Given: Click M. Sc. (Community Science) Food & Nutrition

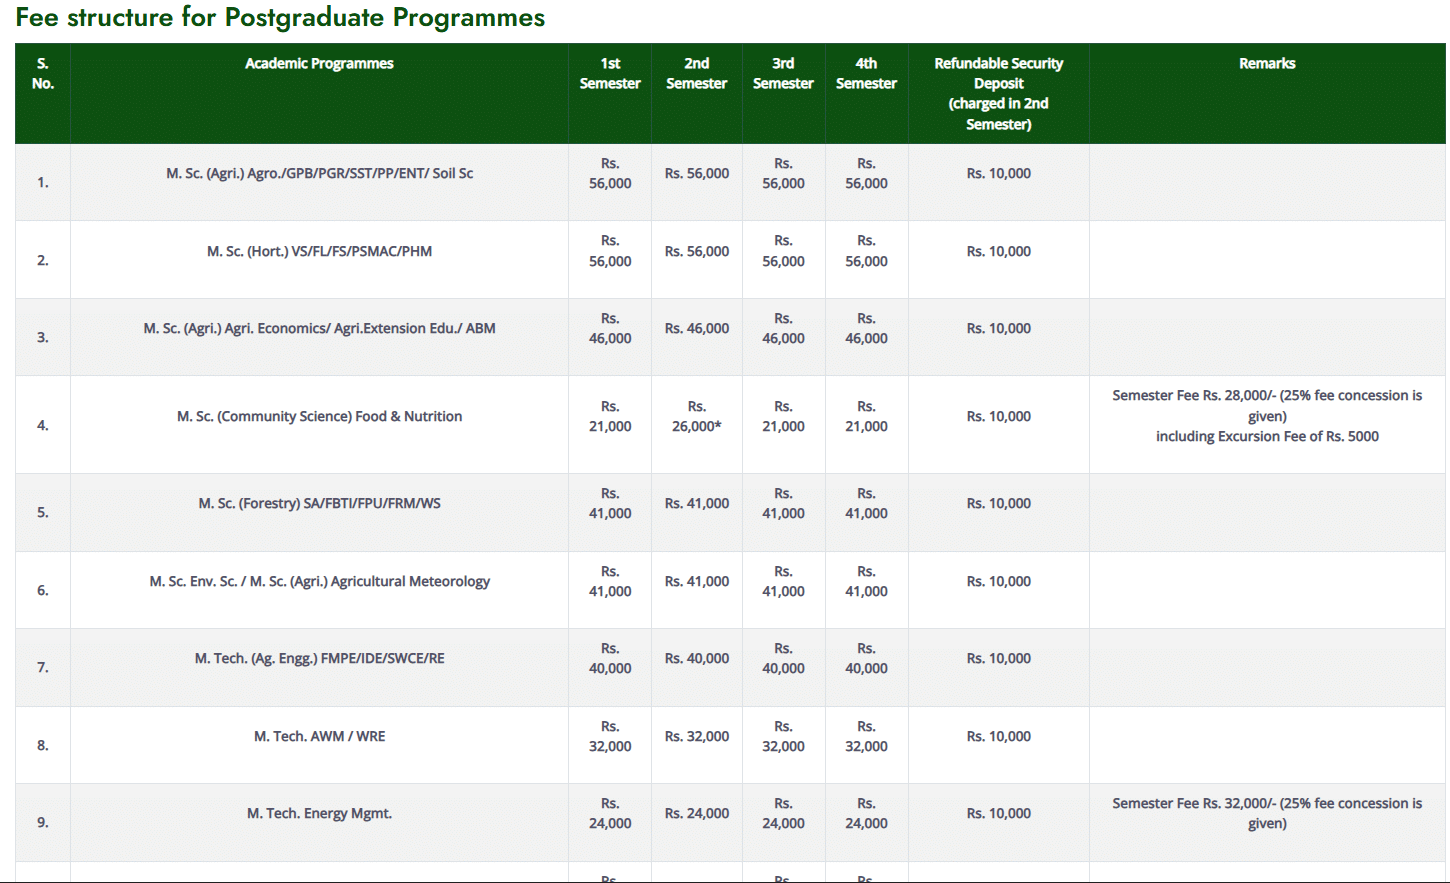Looking at the screenshot, I should (319, 417).
